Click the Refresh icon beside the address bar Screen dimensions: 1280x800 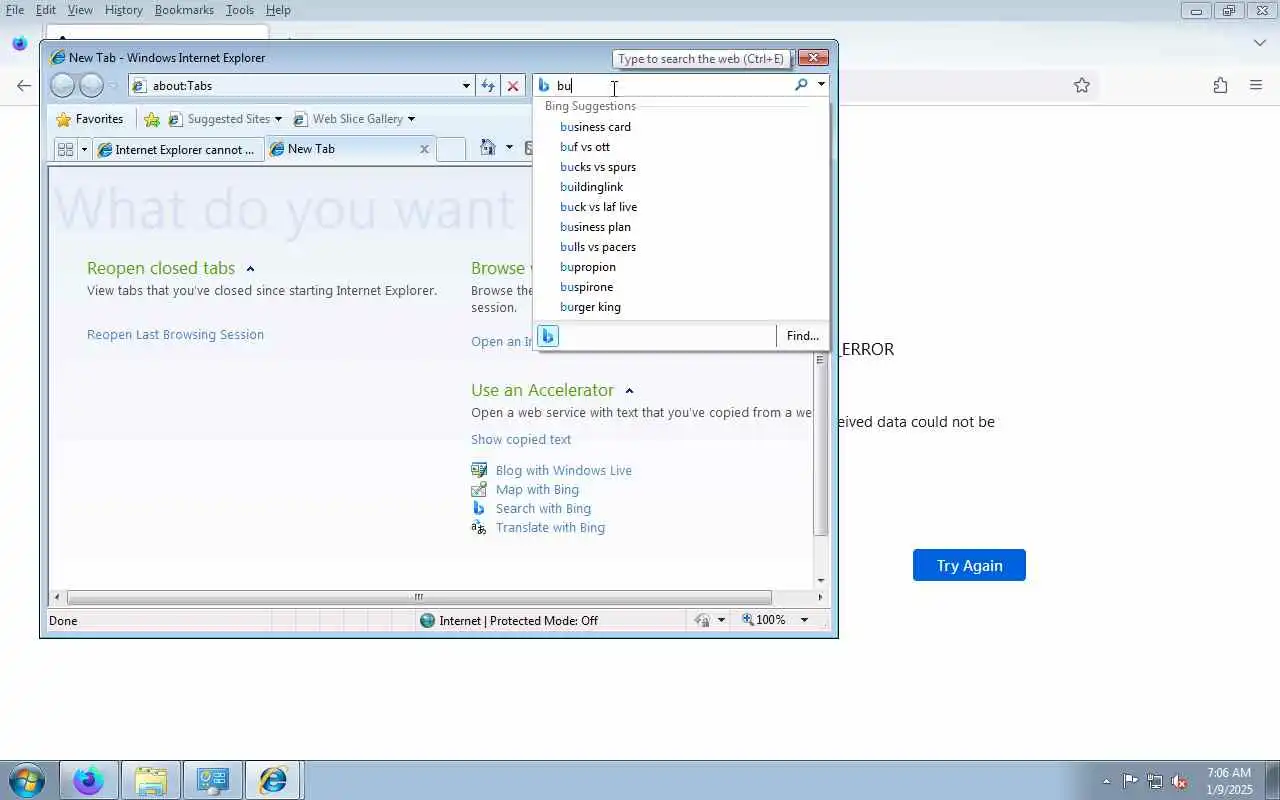(x=488, y=86)
